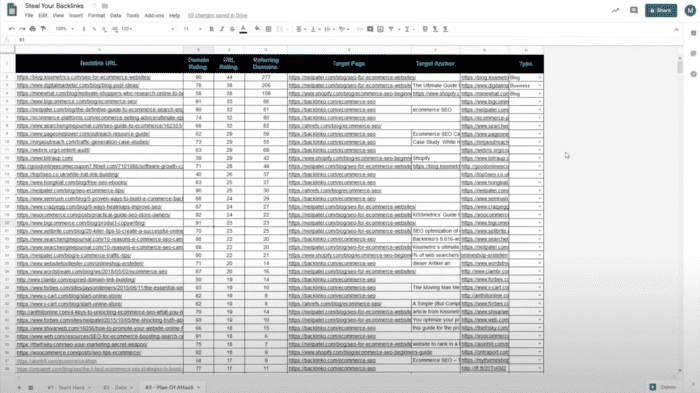The image size is (700, 393).
Task: Open the text color picker
Action: 243,29
